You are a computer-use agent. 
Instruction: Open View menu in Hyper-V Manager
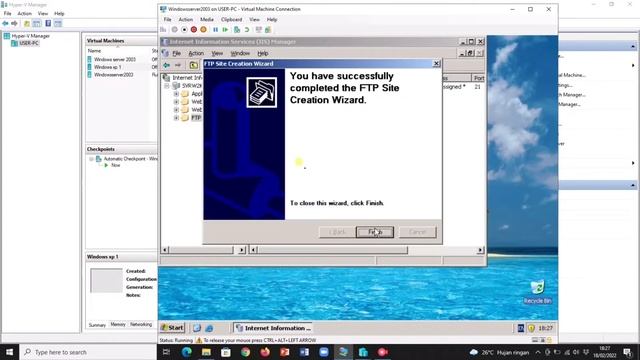[x=43, y=13]
